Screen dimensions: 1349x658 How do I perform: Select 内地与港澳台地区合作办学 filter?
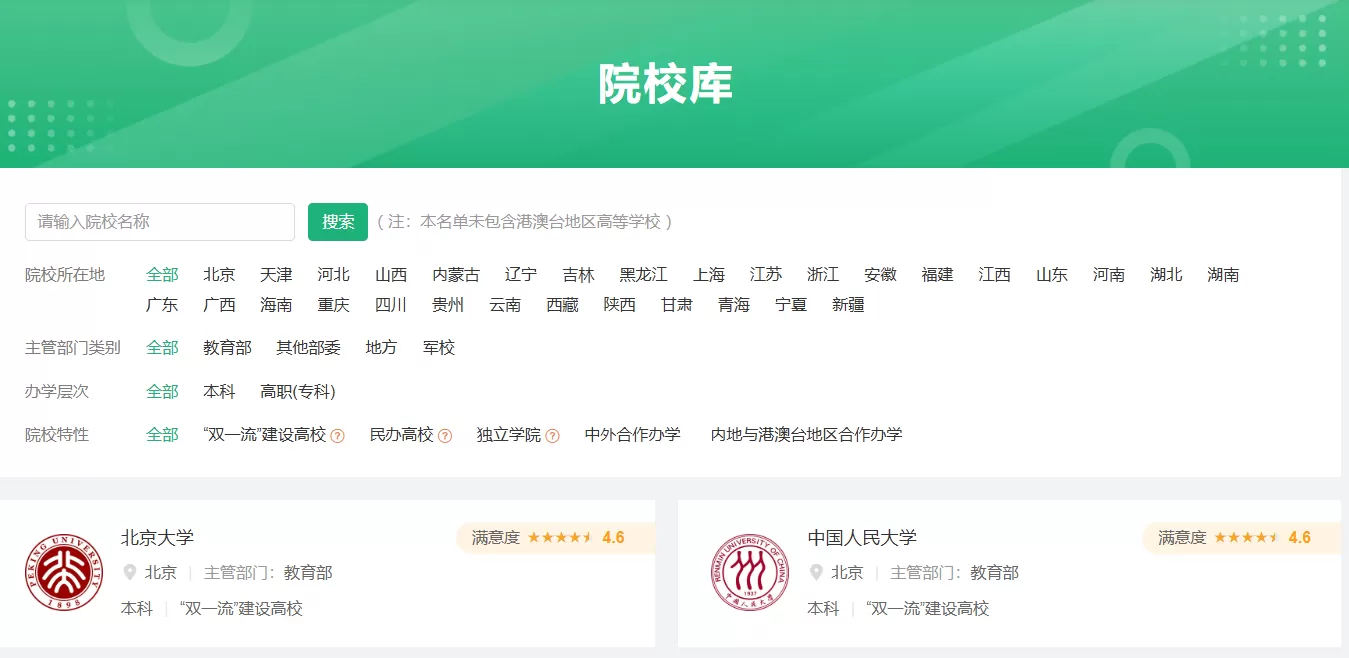point(806,435)
